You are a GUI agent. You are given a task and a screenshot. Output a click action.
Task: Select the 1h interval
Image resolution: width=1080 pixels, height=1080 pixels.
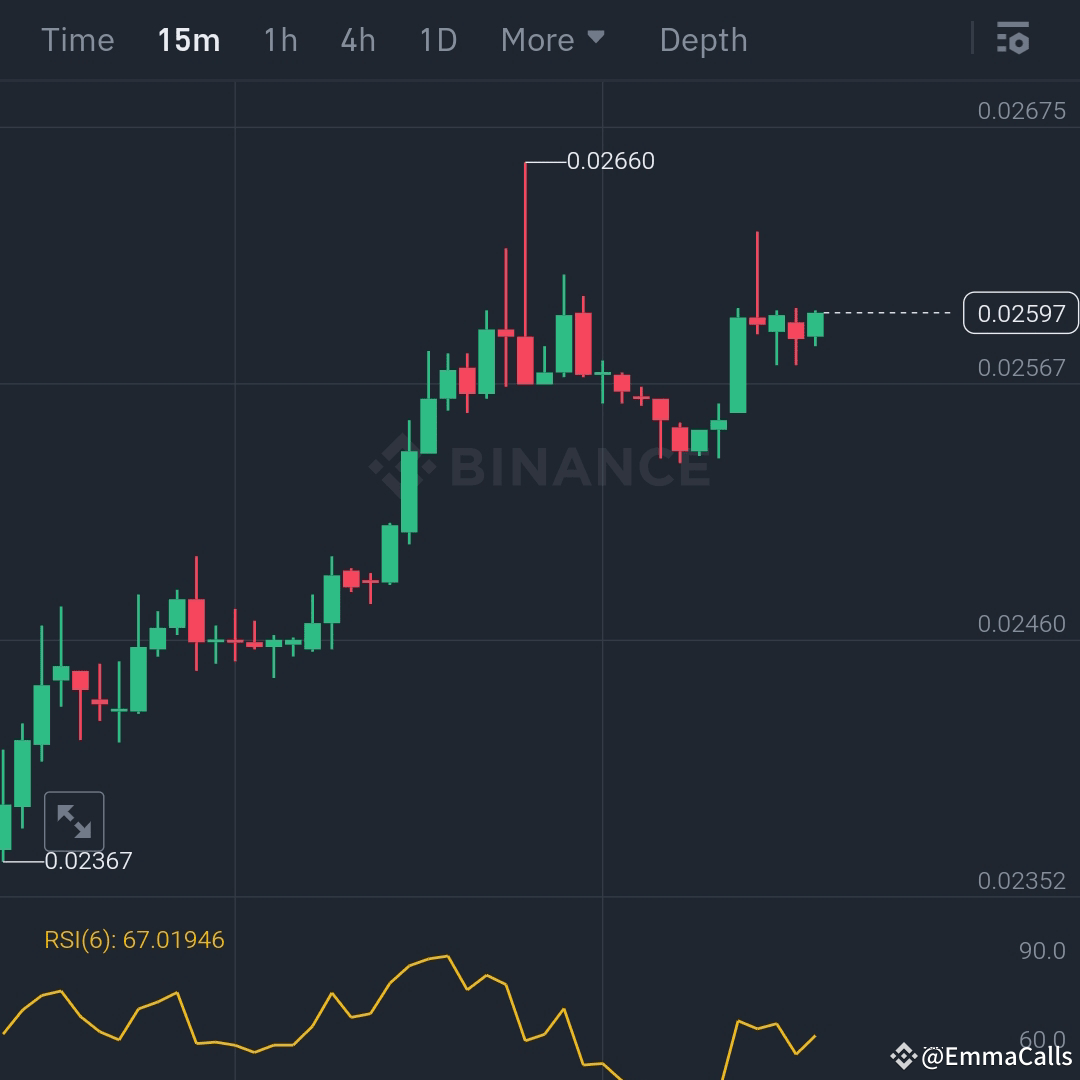[x=281, y=40]
